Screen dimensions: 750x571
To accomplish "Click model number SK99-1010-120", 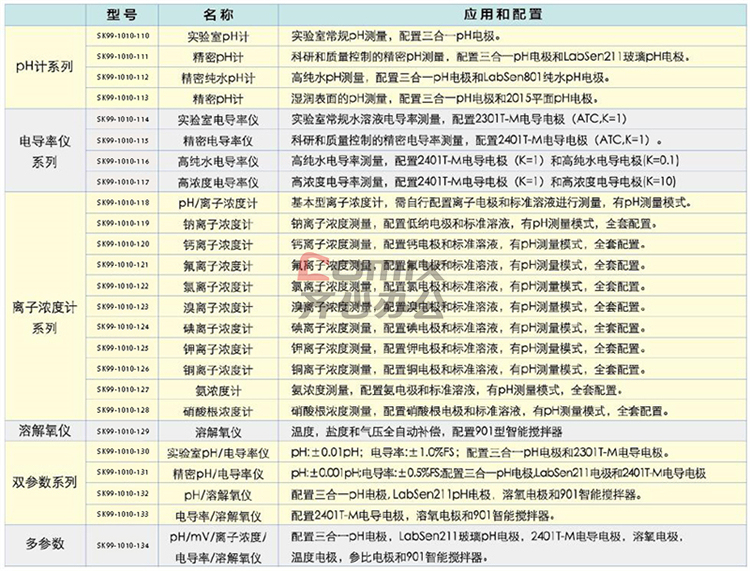I will coord(123,244).
